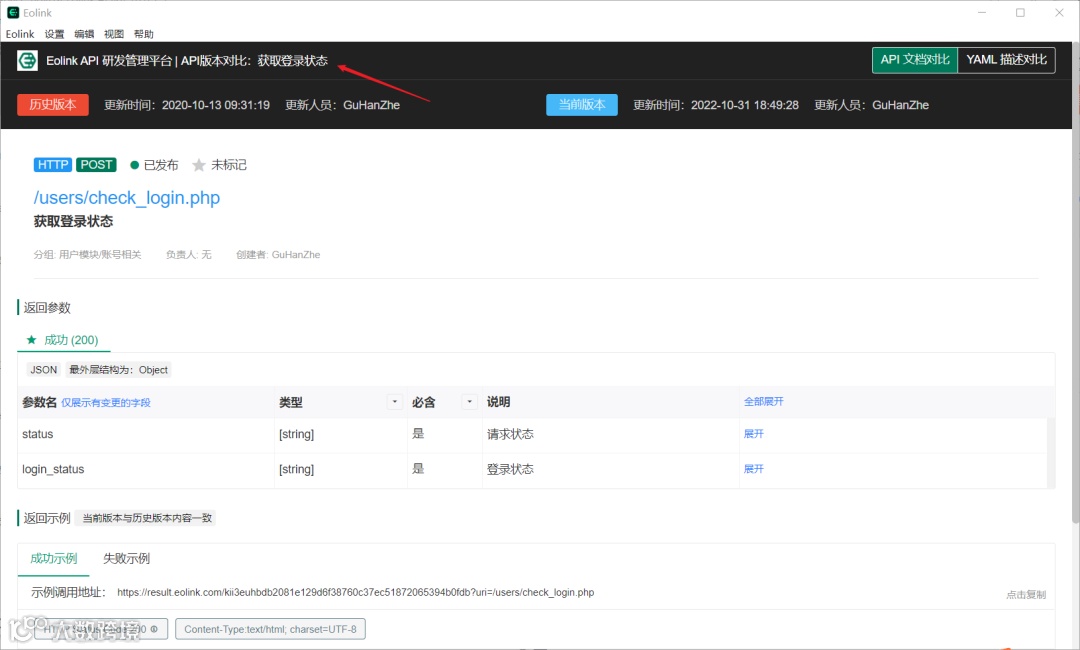This screenshot has width=1080, height=650.
Task: Click the Content-Type:text/html header tag
Action: click(270, 629)
